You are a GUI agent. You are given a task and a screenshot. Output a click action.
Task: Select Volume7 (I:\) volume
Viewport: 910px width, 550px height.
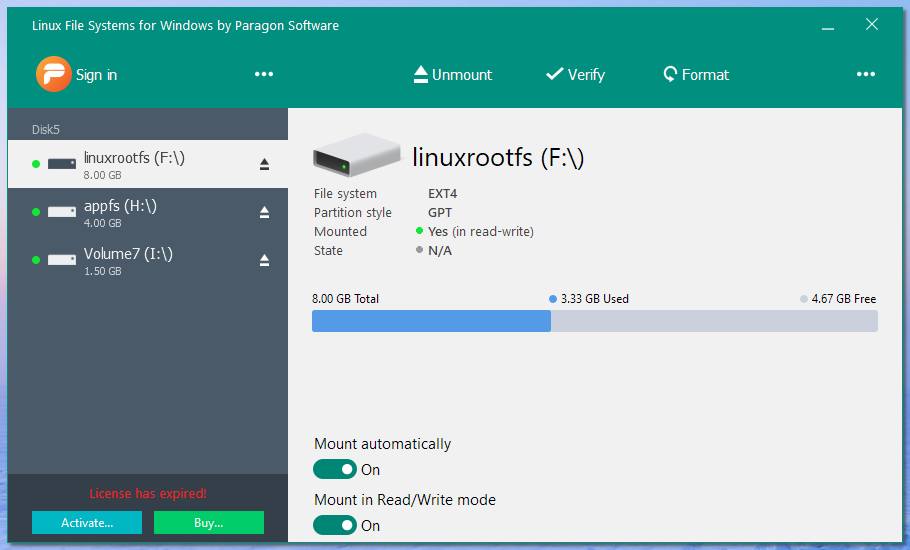pos(147,260)
